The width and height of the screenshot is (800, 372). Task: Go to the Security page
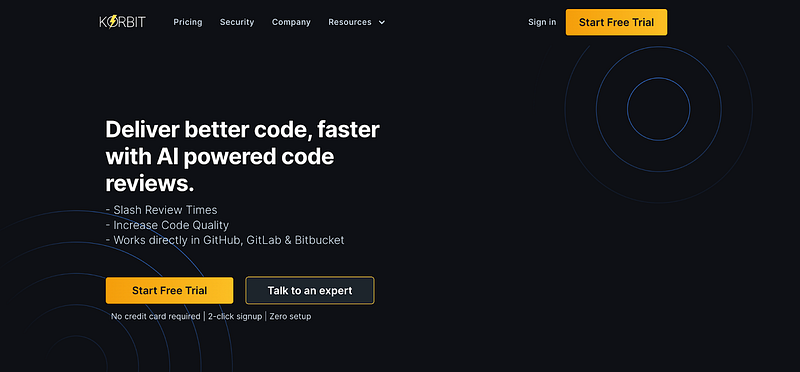pos(237,22)
